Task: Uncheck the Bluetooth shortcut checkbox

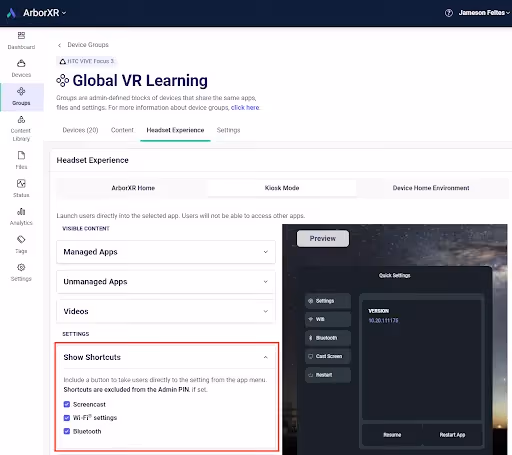Action: pyautogui.click(x=67, y=431)
